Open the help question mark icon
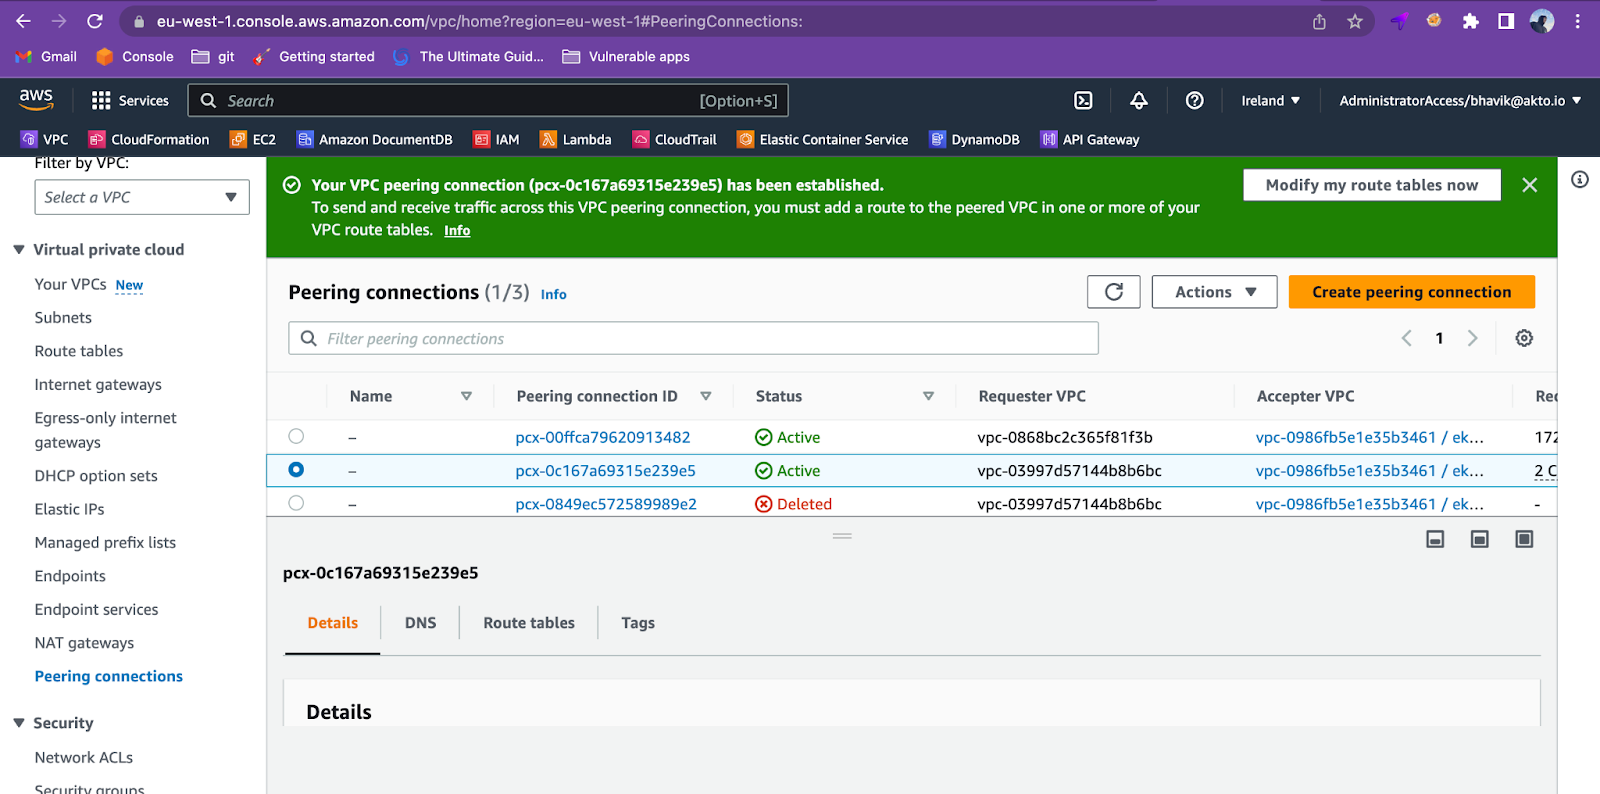 pos(1194,100)
